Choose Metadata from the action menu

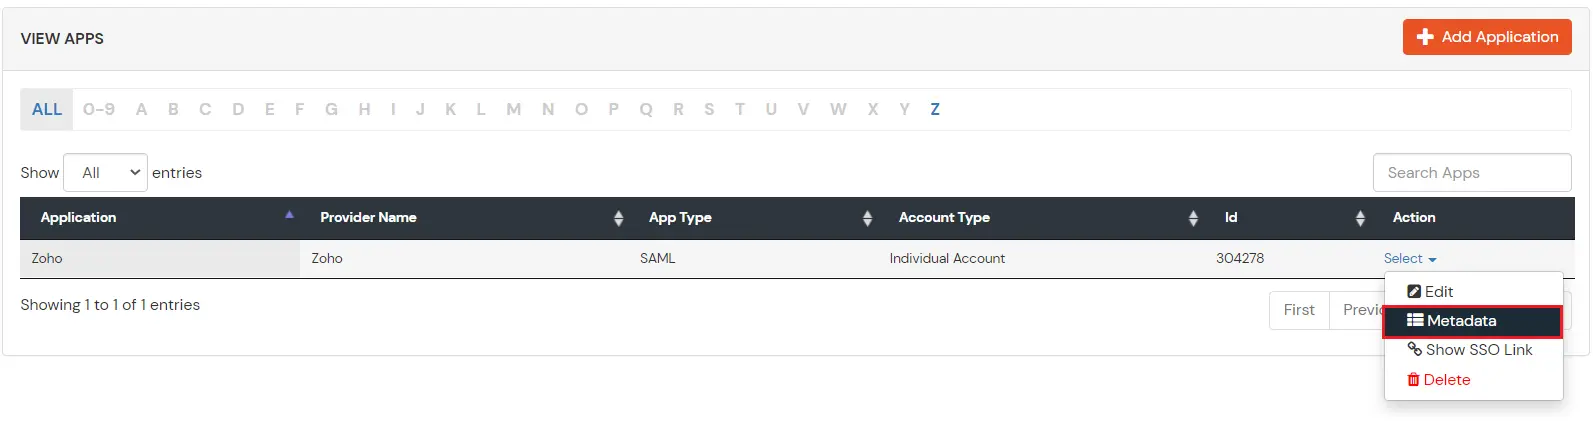[x=1473, y=321]
